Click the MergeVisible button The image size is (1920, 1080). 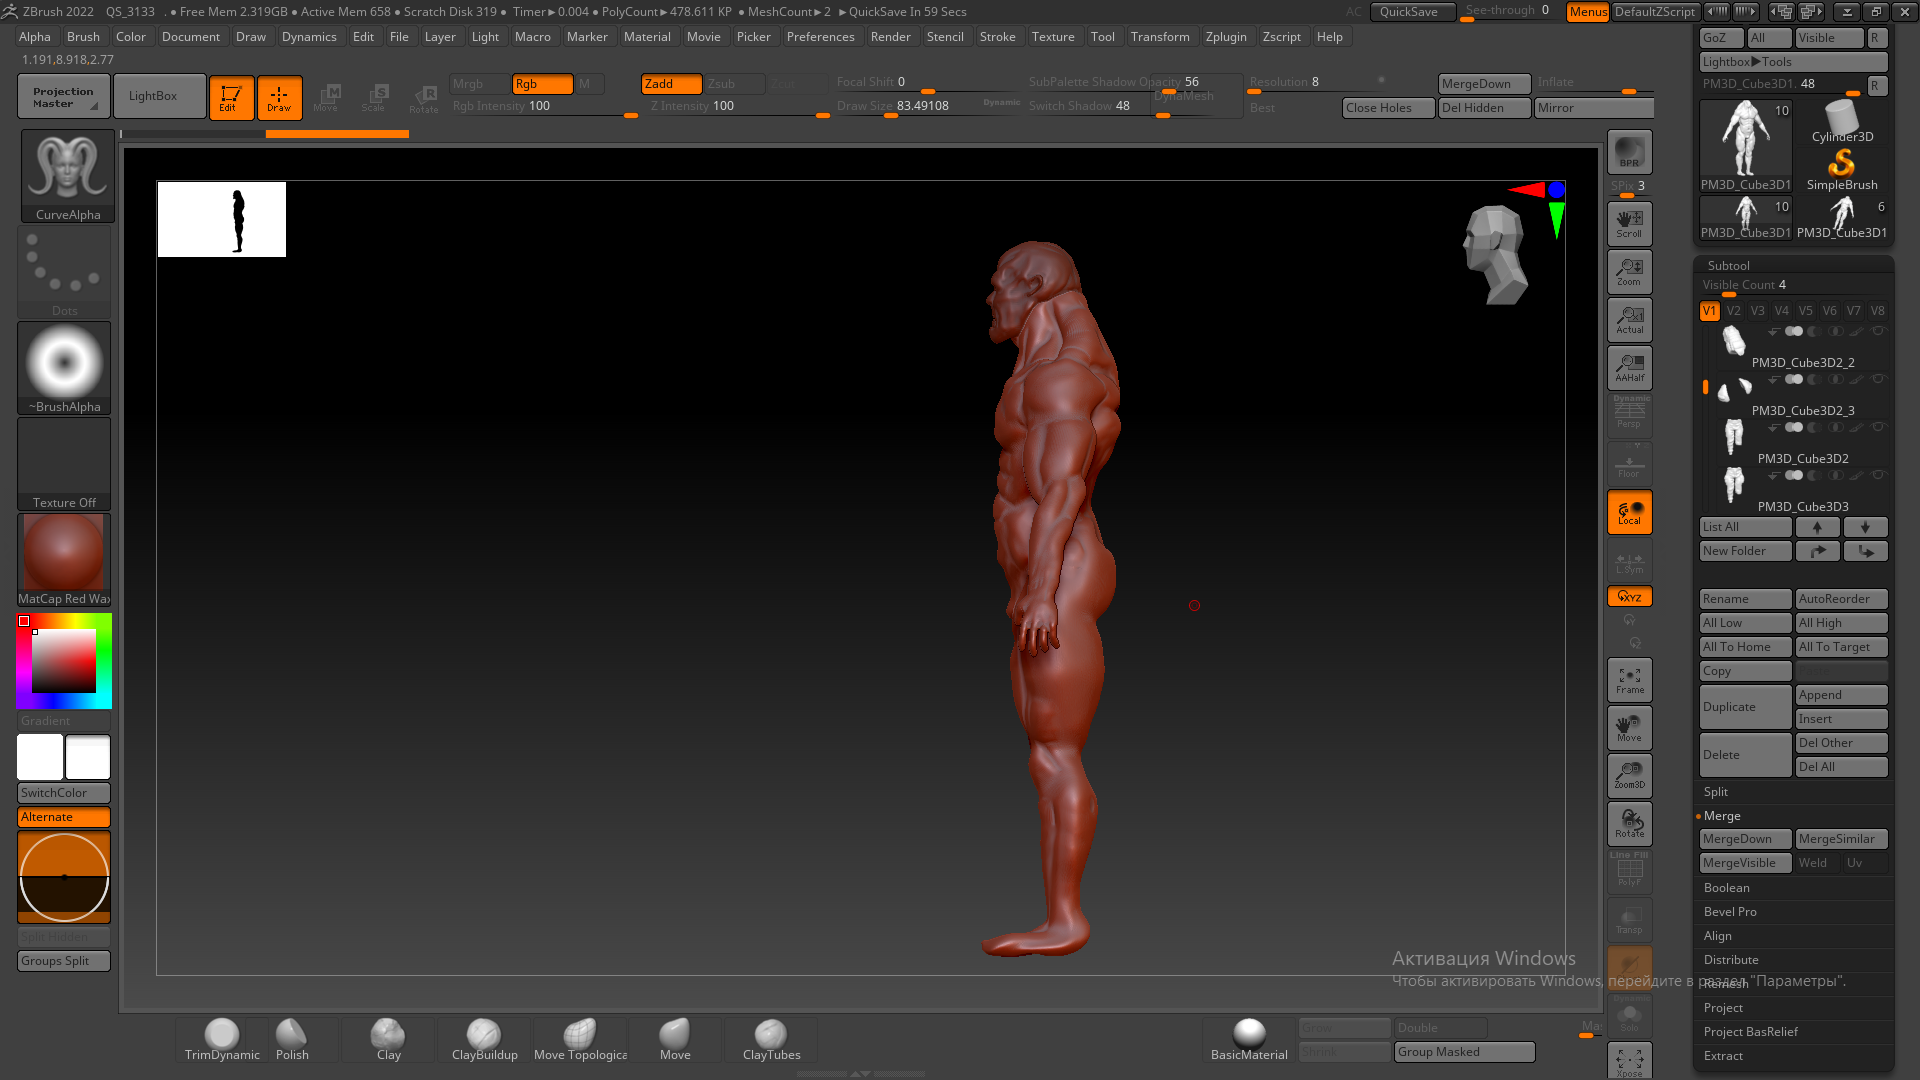(1744, 863)
